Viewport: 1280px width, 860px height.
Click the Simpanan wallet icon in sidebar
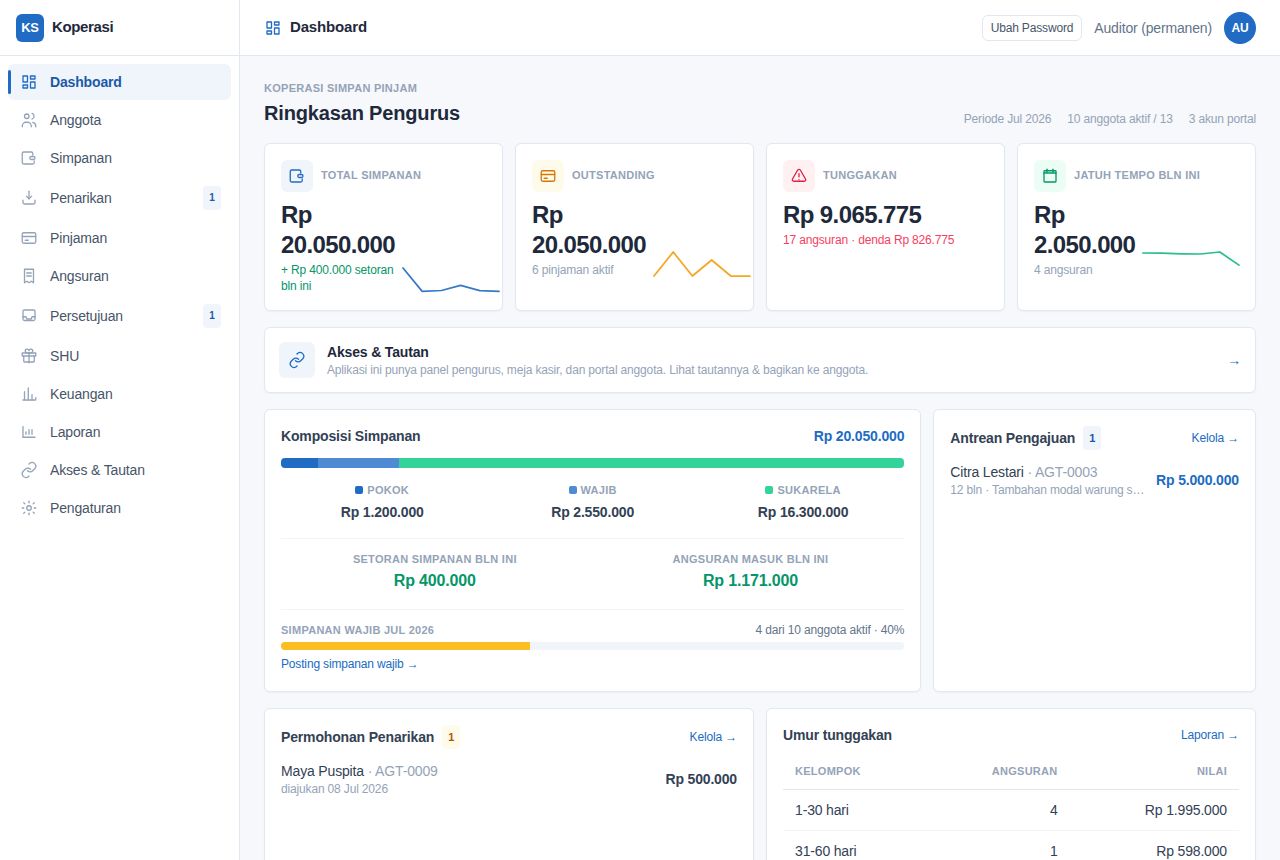tap(29, 158)
